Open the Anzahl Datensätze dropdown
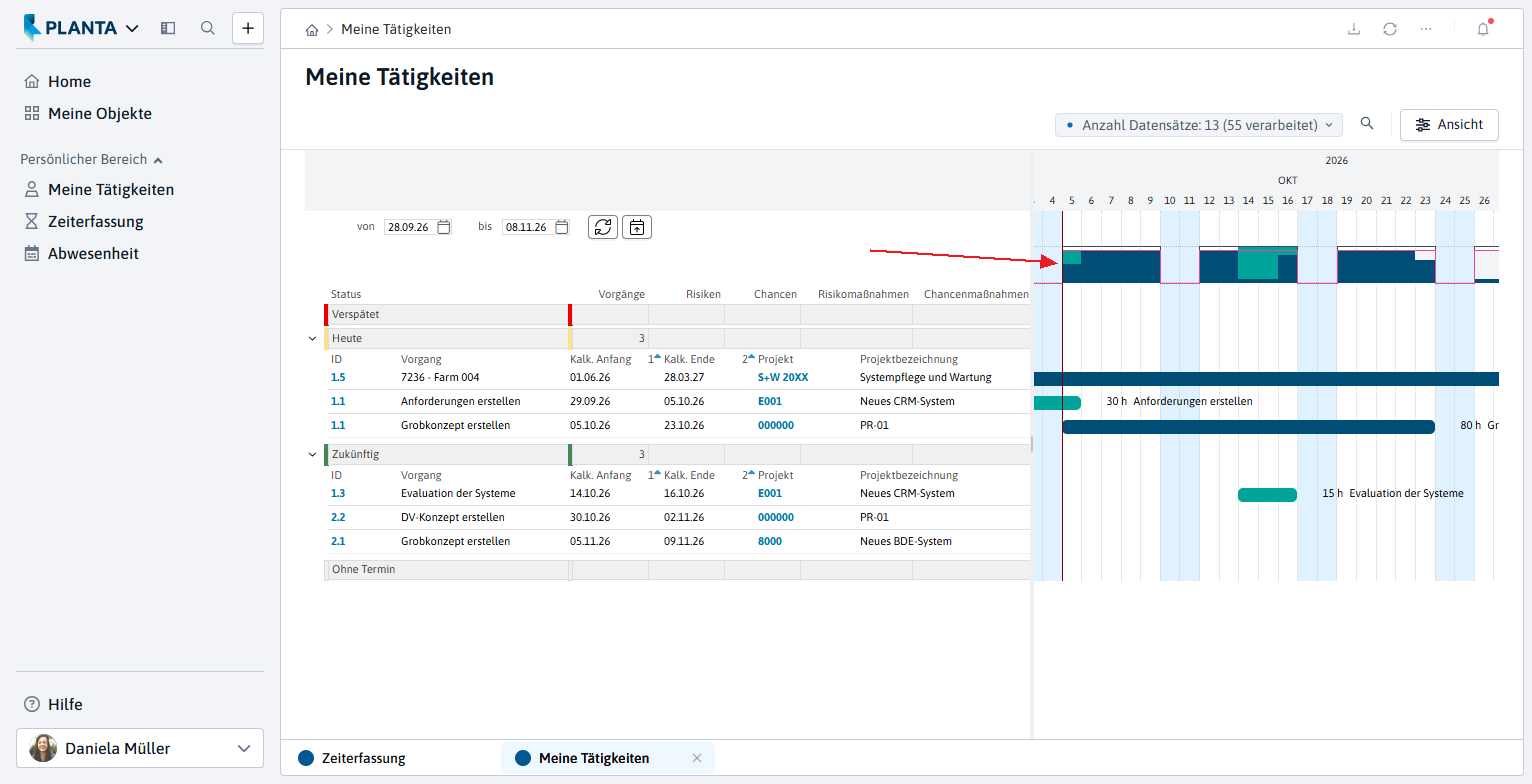1532x784 pixels. (x=1199, y=125)
